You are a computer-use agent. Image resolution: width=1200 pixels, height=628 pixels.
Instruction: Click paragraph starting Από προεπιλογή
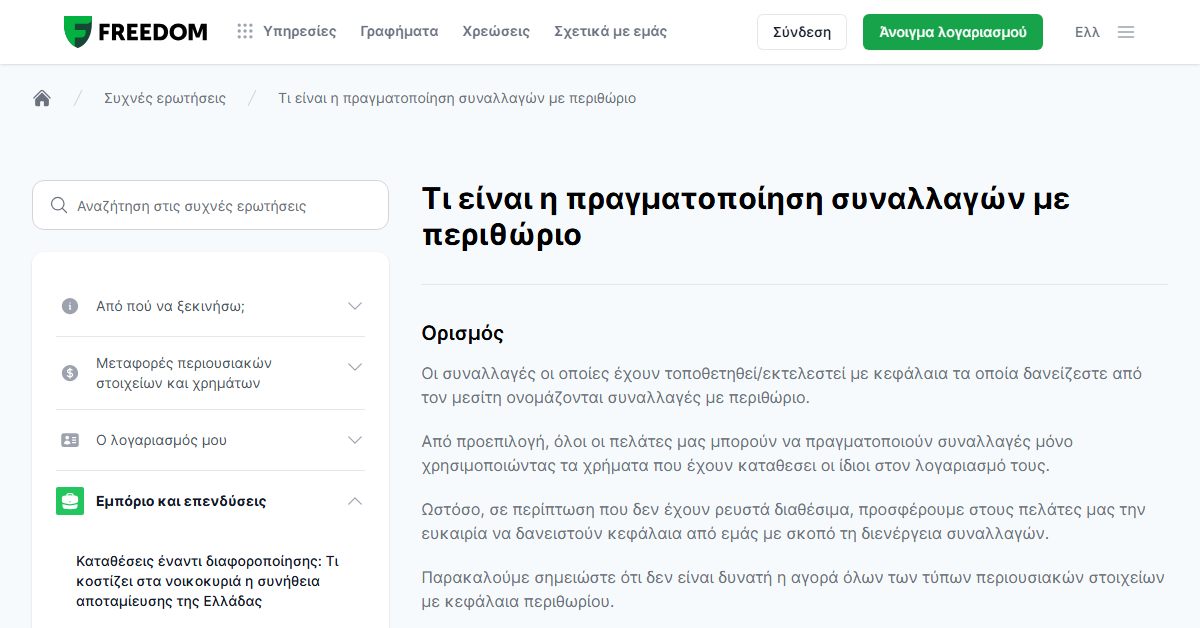pyautogui.click(x=748, y=453)
